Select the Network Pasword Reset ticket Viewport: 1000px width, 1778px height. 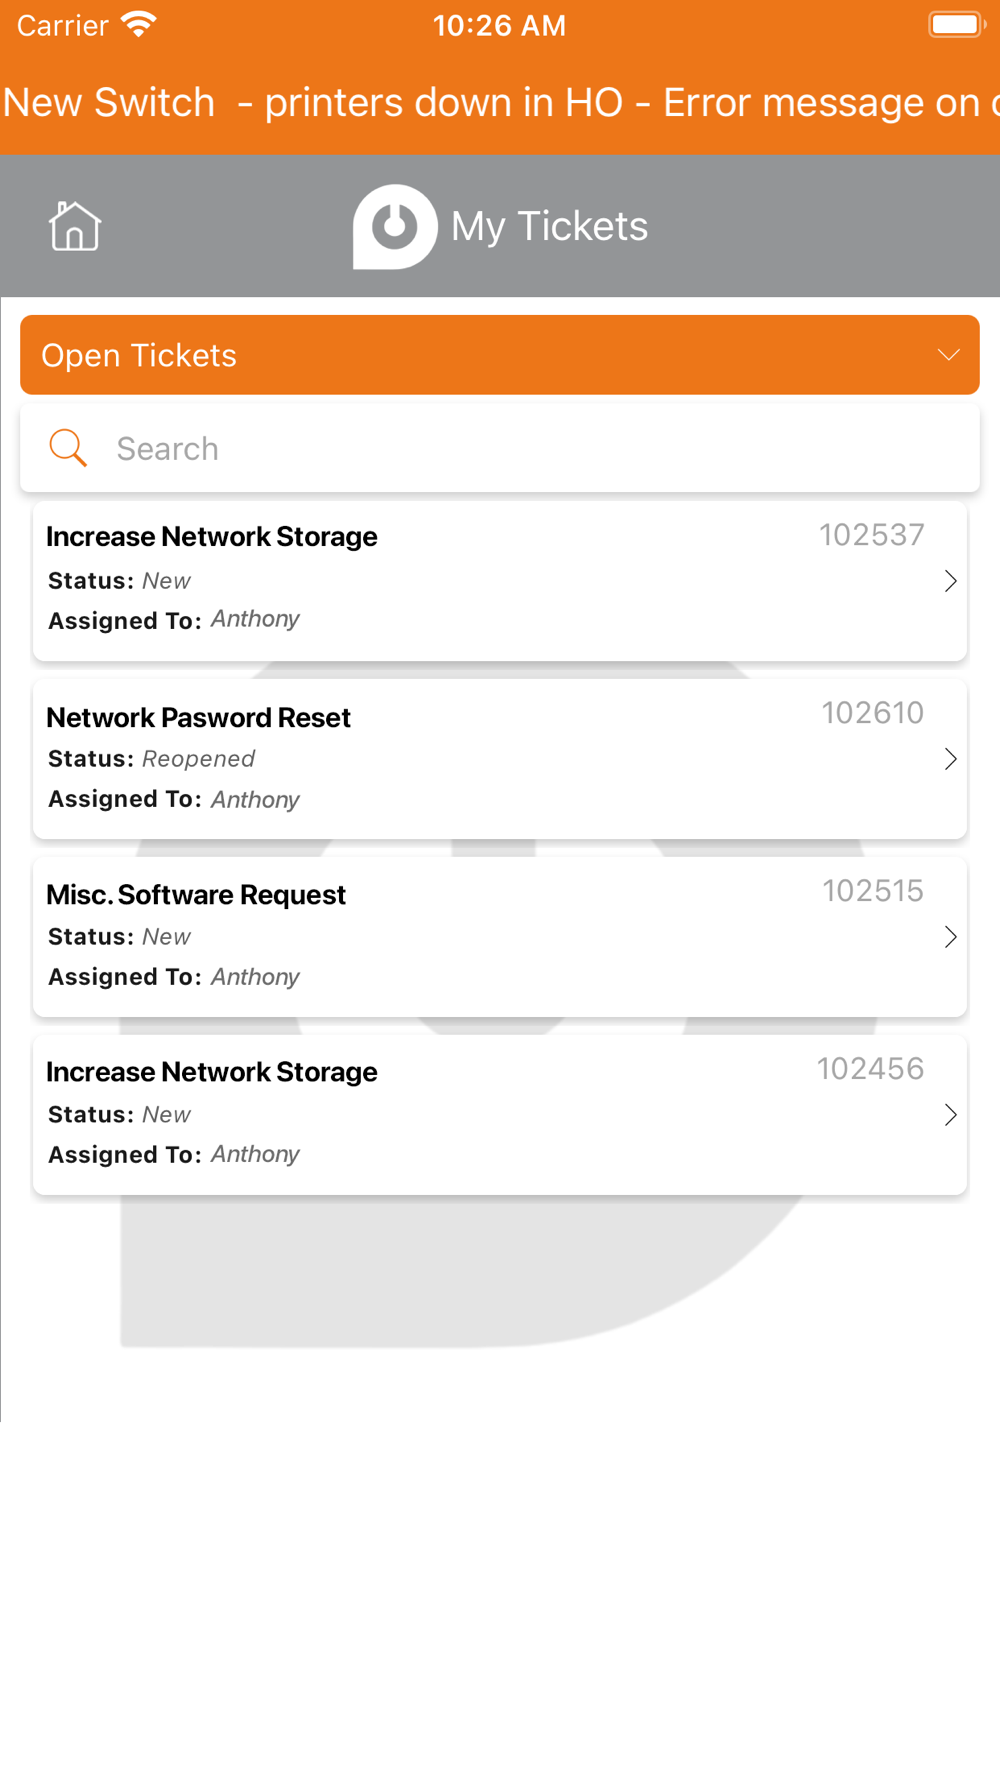coord(500,759)
